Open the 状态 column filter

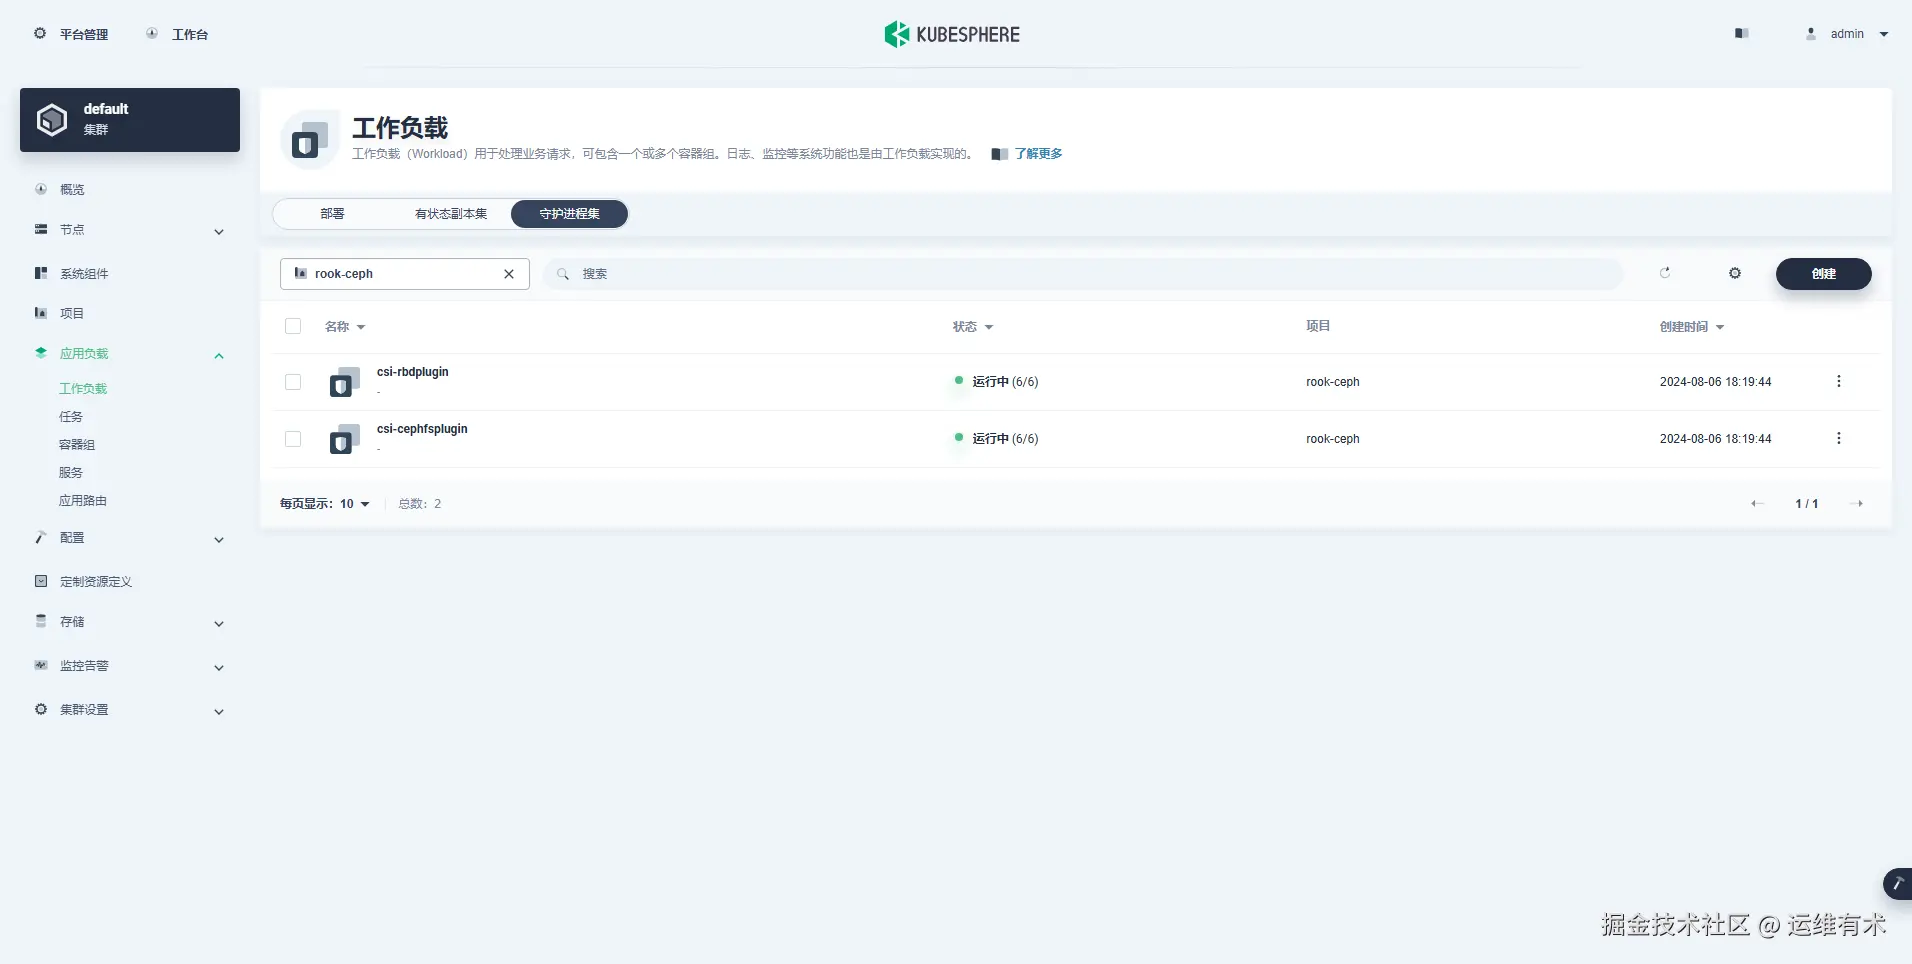[973, 327]
